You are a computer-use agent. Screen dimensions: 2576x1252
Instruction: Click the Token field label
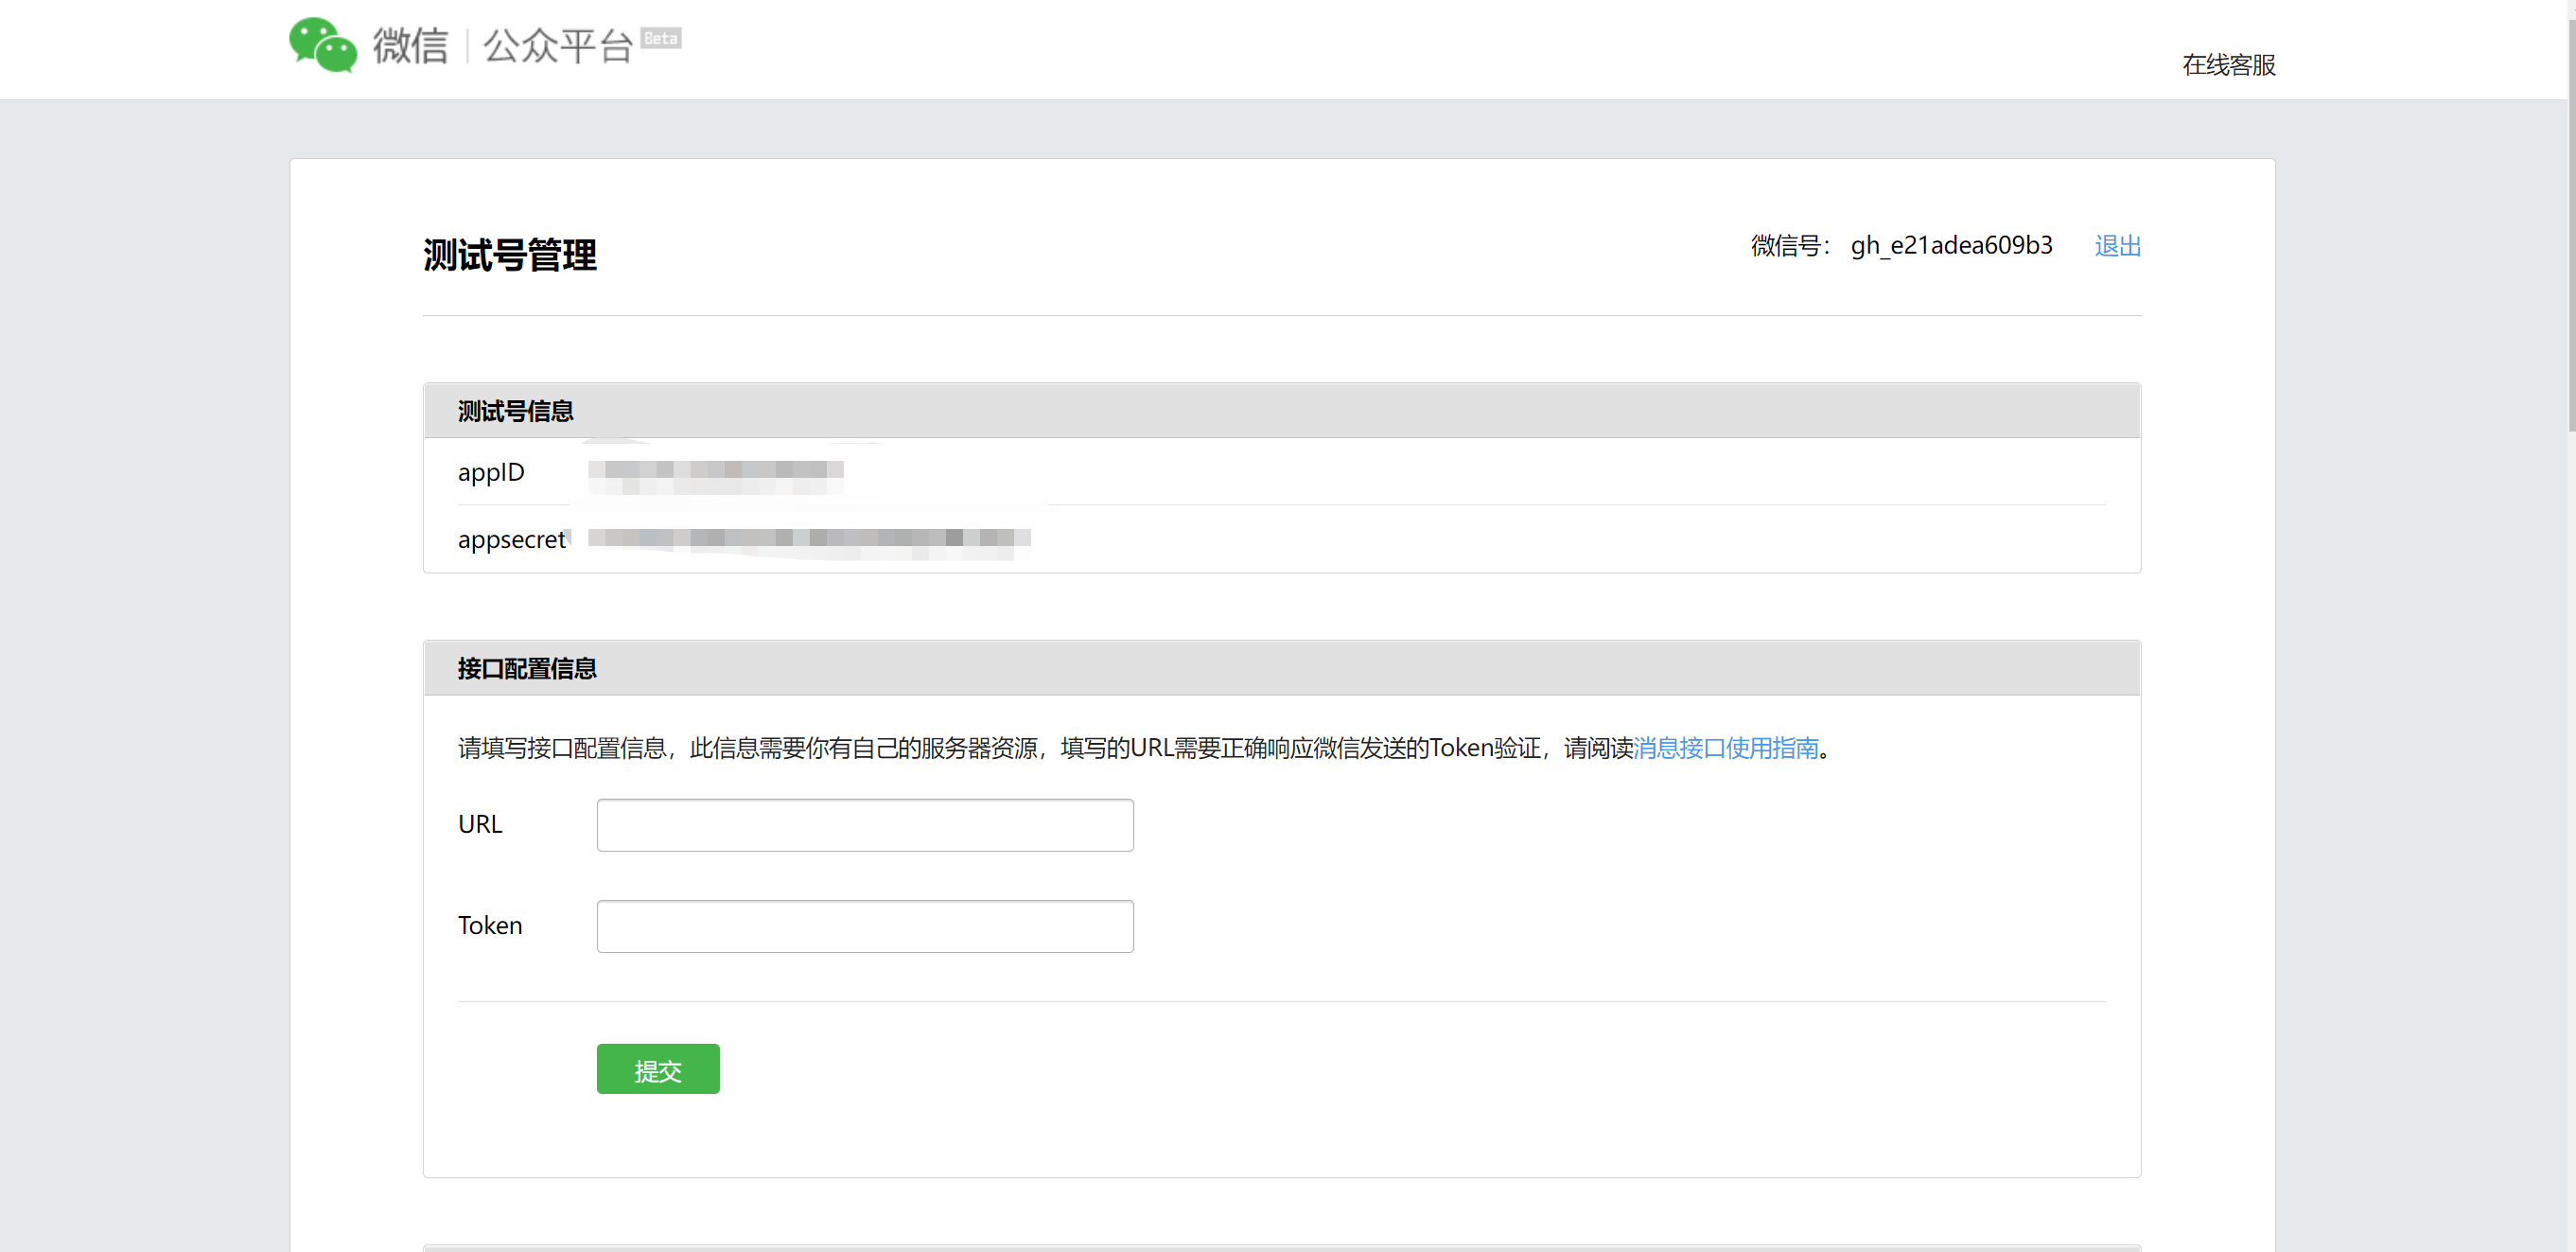pos(490,925)
